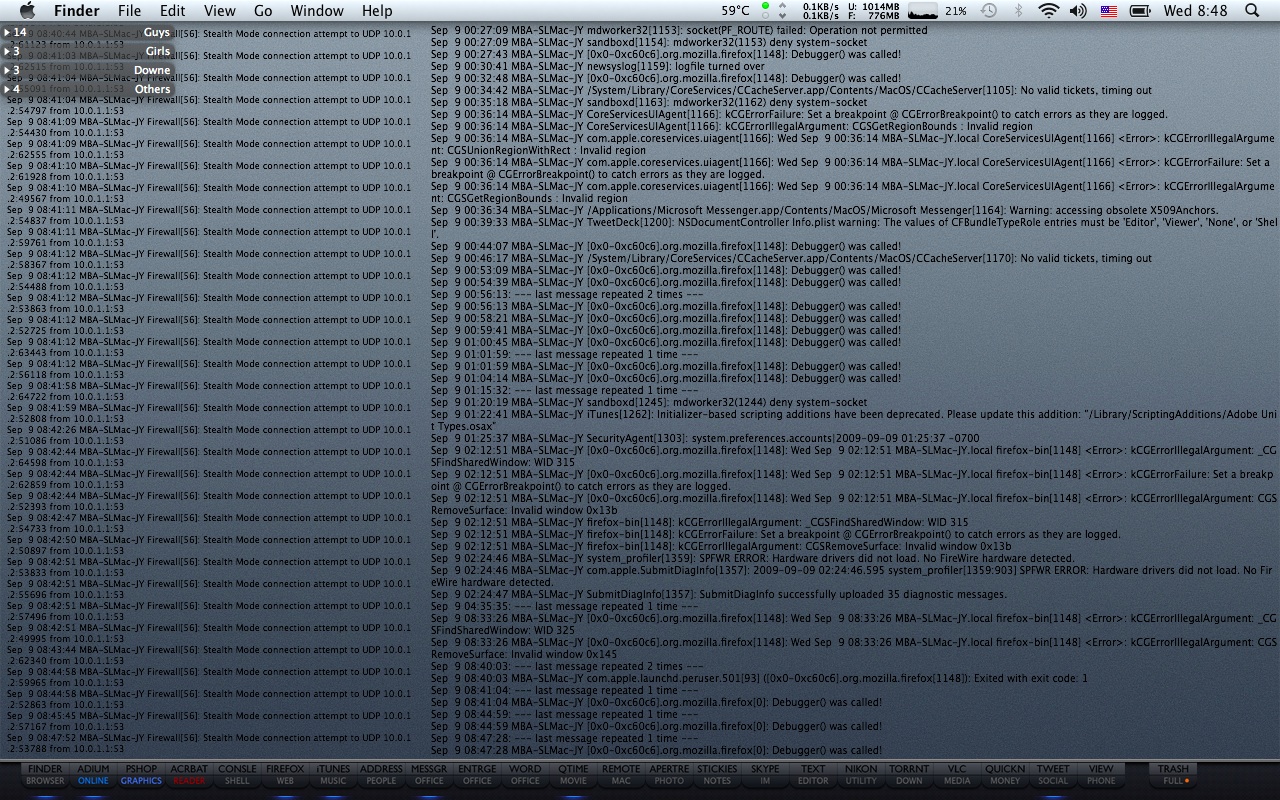Screen dimensions: 1280x800
Task: Open TORRNT down dock item
Action: 909,775
